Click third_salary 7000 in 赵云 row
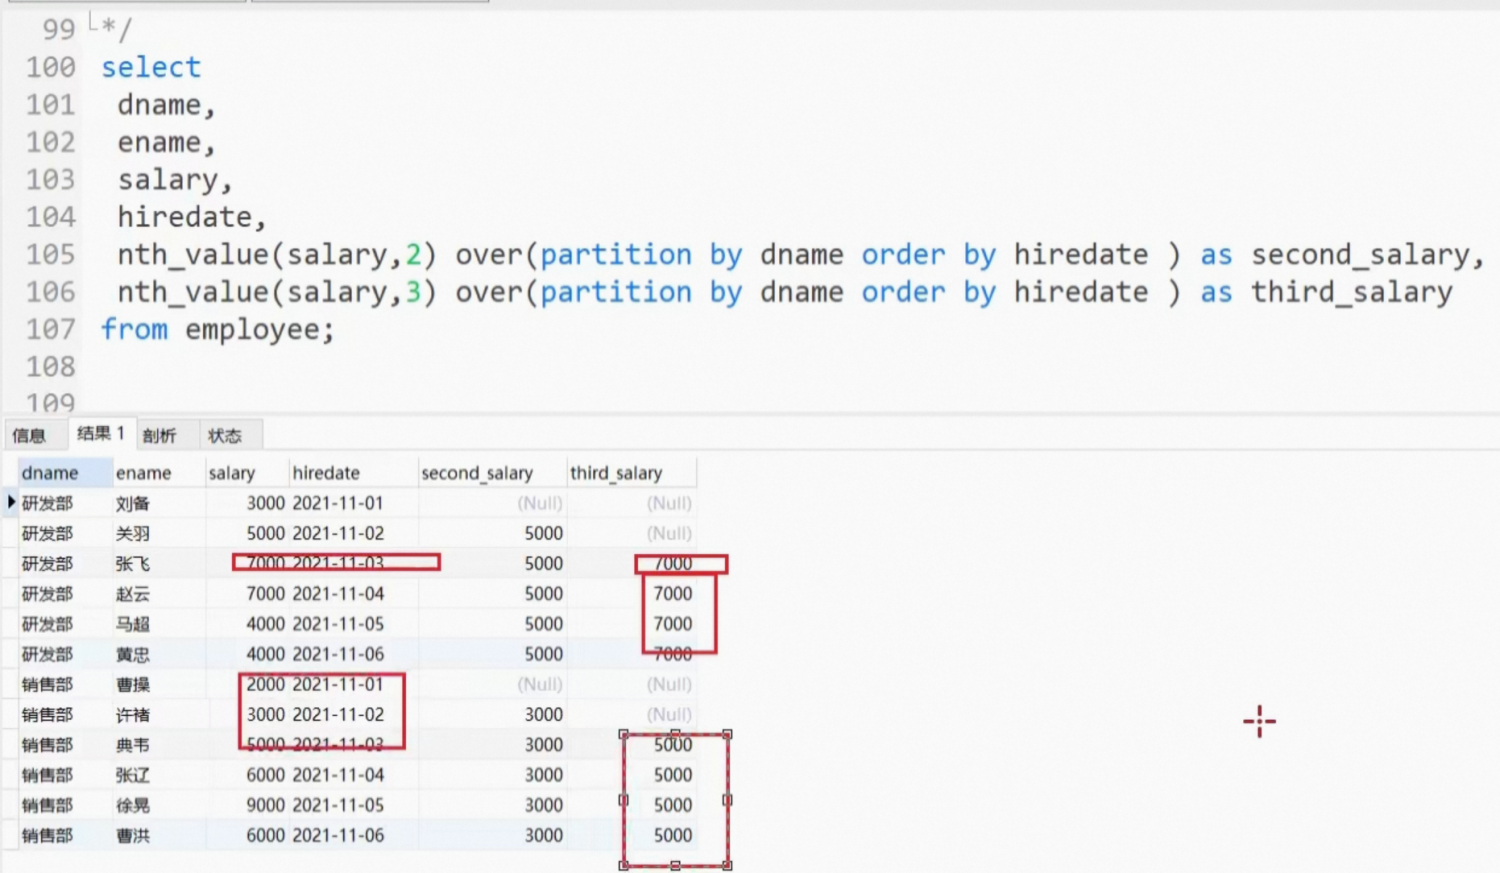Image resolution: width=1500 pixels, height=873 pixels. tap(673, 594)
